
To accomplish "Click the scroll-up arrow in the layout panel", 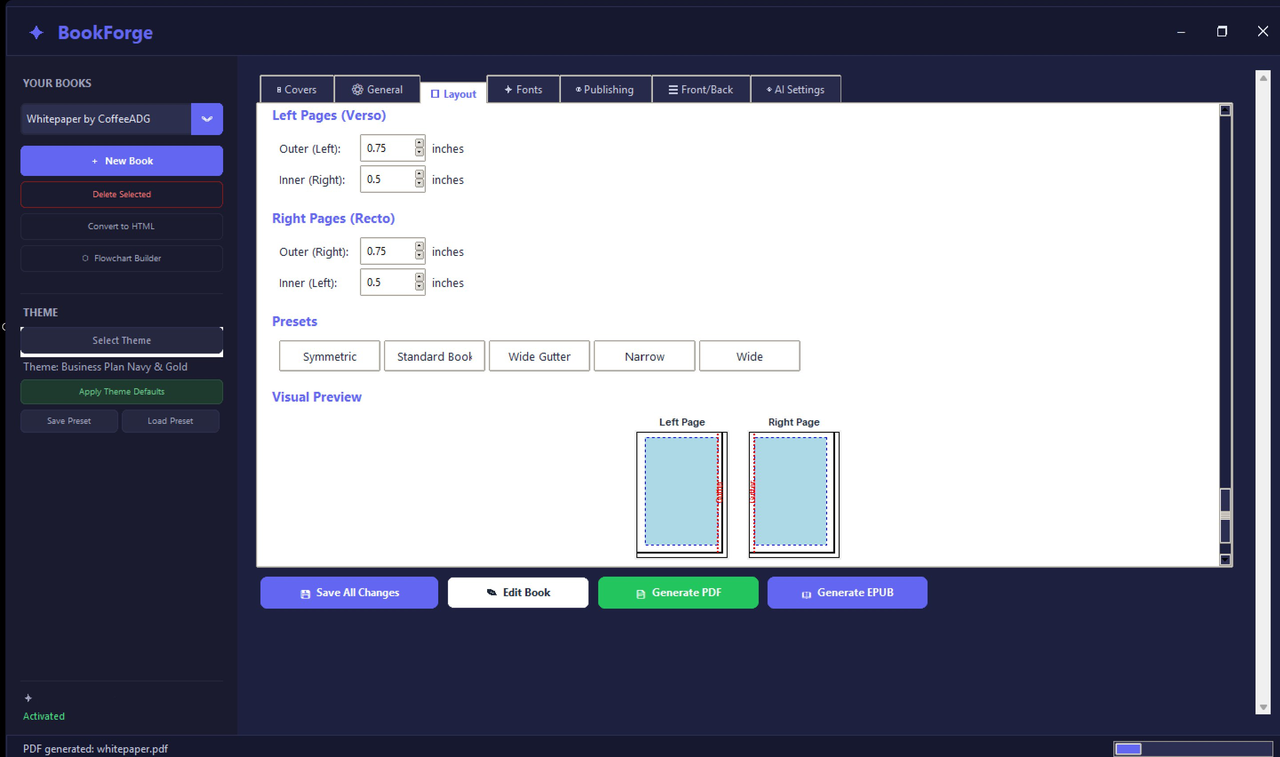I will pyautogui.click(x=1225, y=110).
